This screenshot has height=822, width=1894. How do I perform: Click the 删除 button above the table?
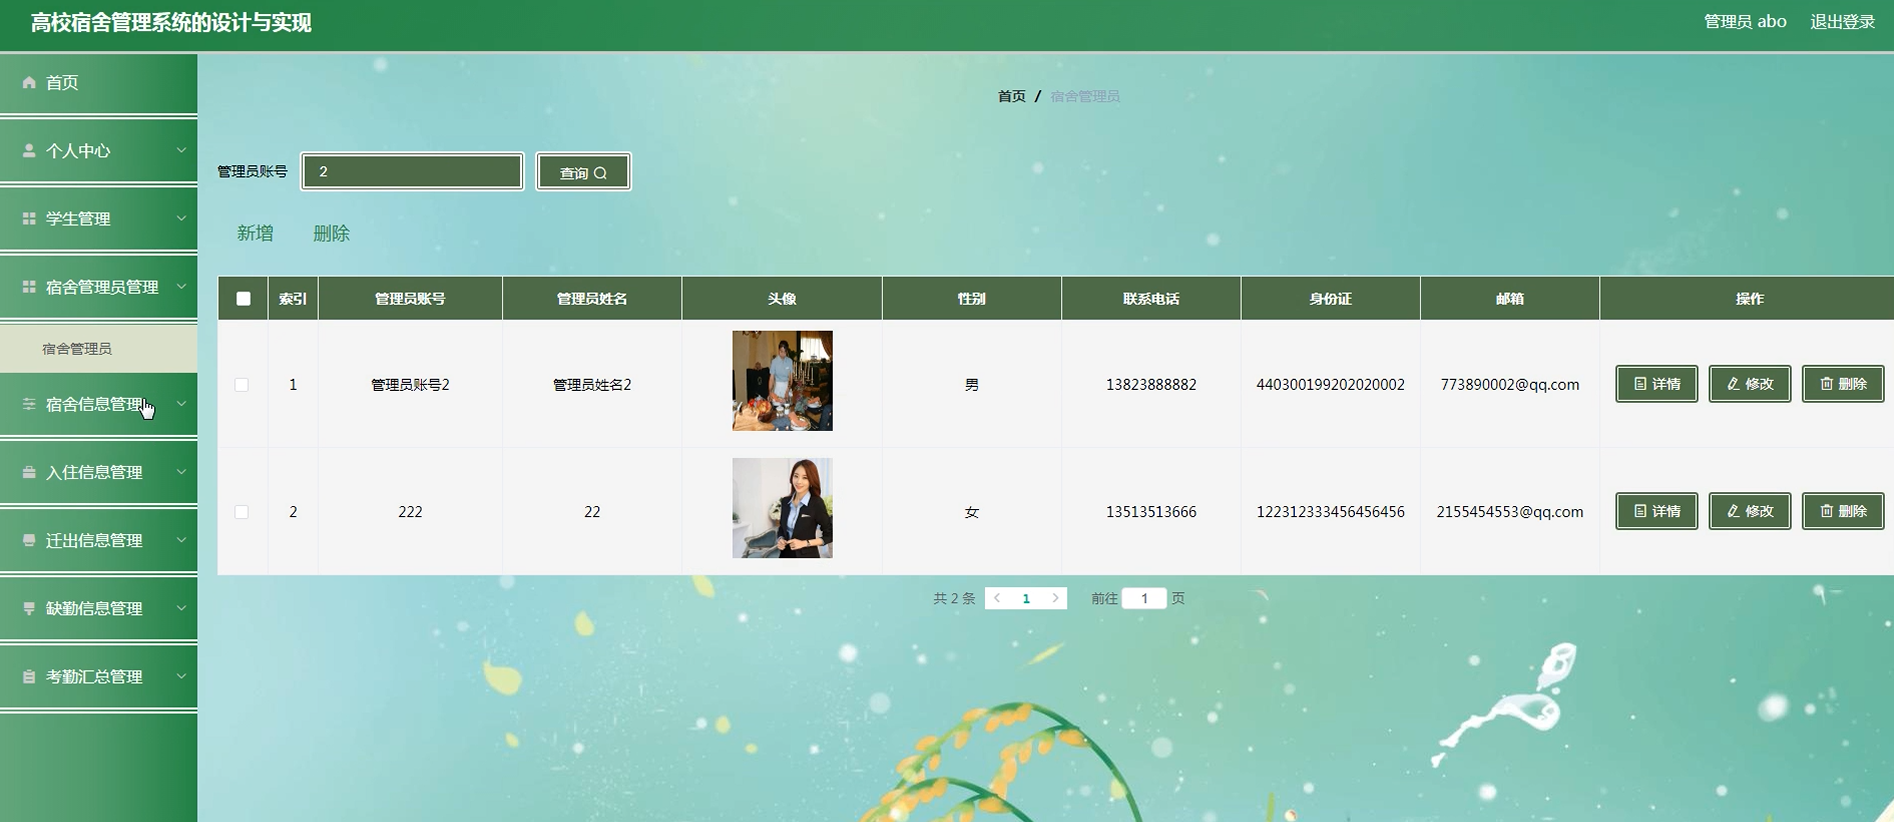point(331,233)
